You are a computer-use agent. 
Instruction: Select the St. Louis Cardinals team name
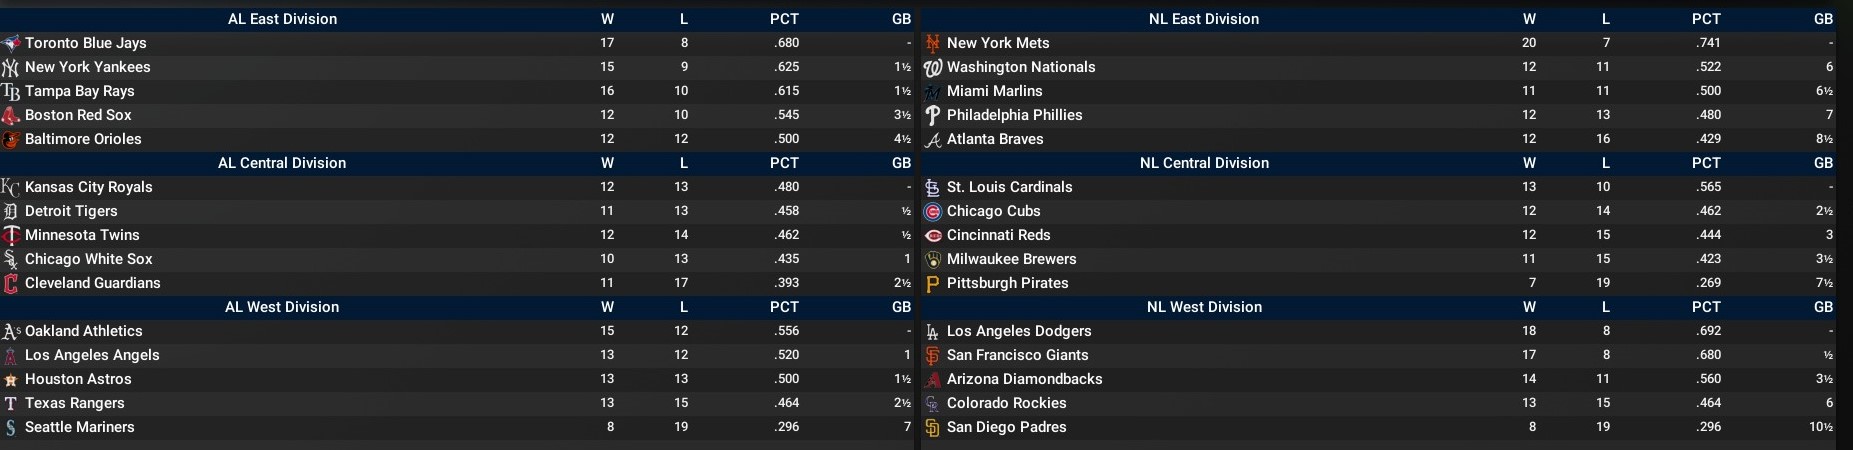[1009, 187]
